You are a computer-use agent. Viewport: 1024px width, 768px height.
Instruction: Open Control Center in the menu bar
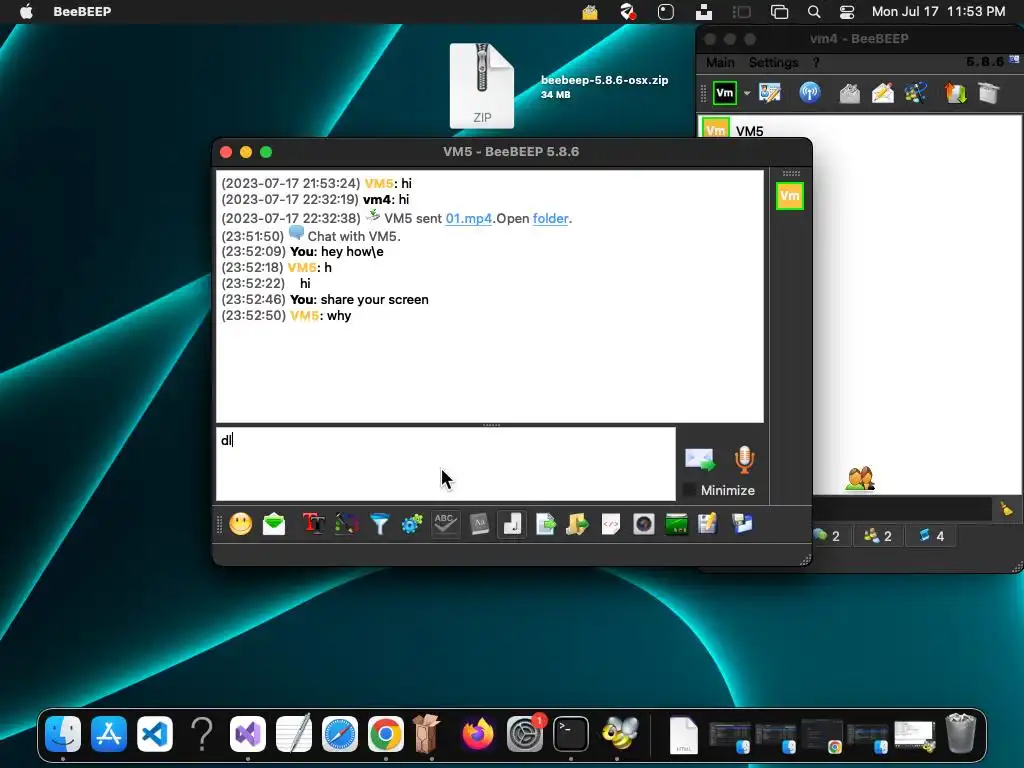pyautogui.click(x=847, y=11)
